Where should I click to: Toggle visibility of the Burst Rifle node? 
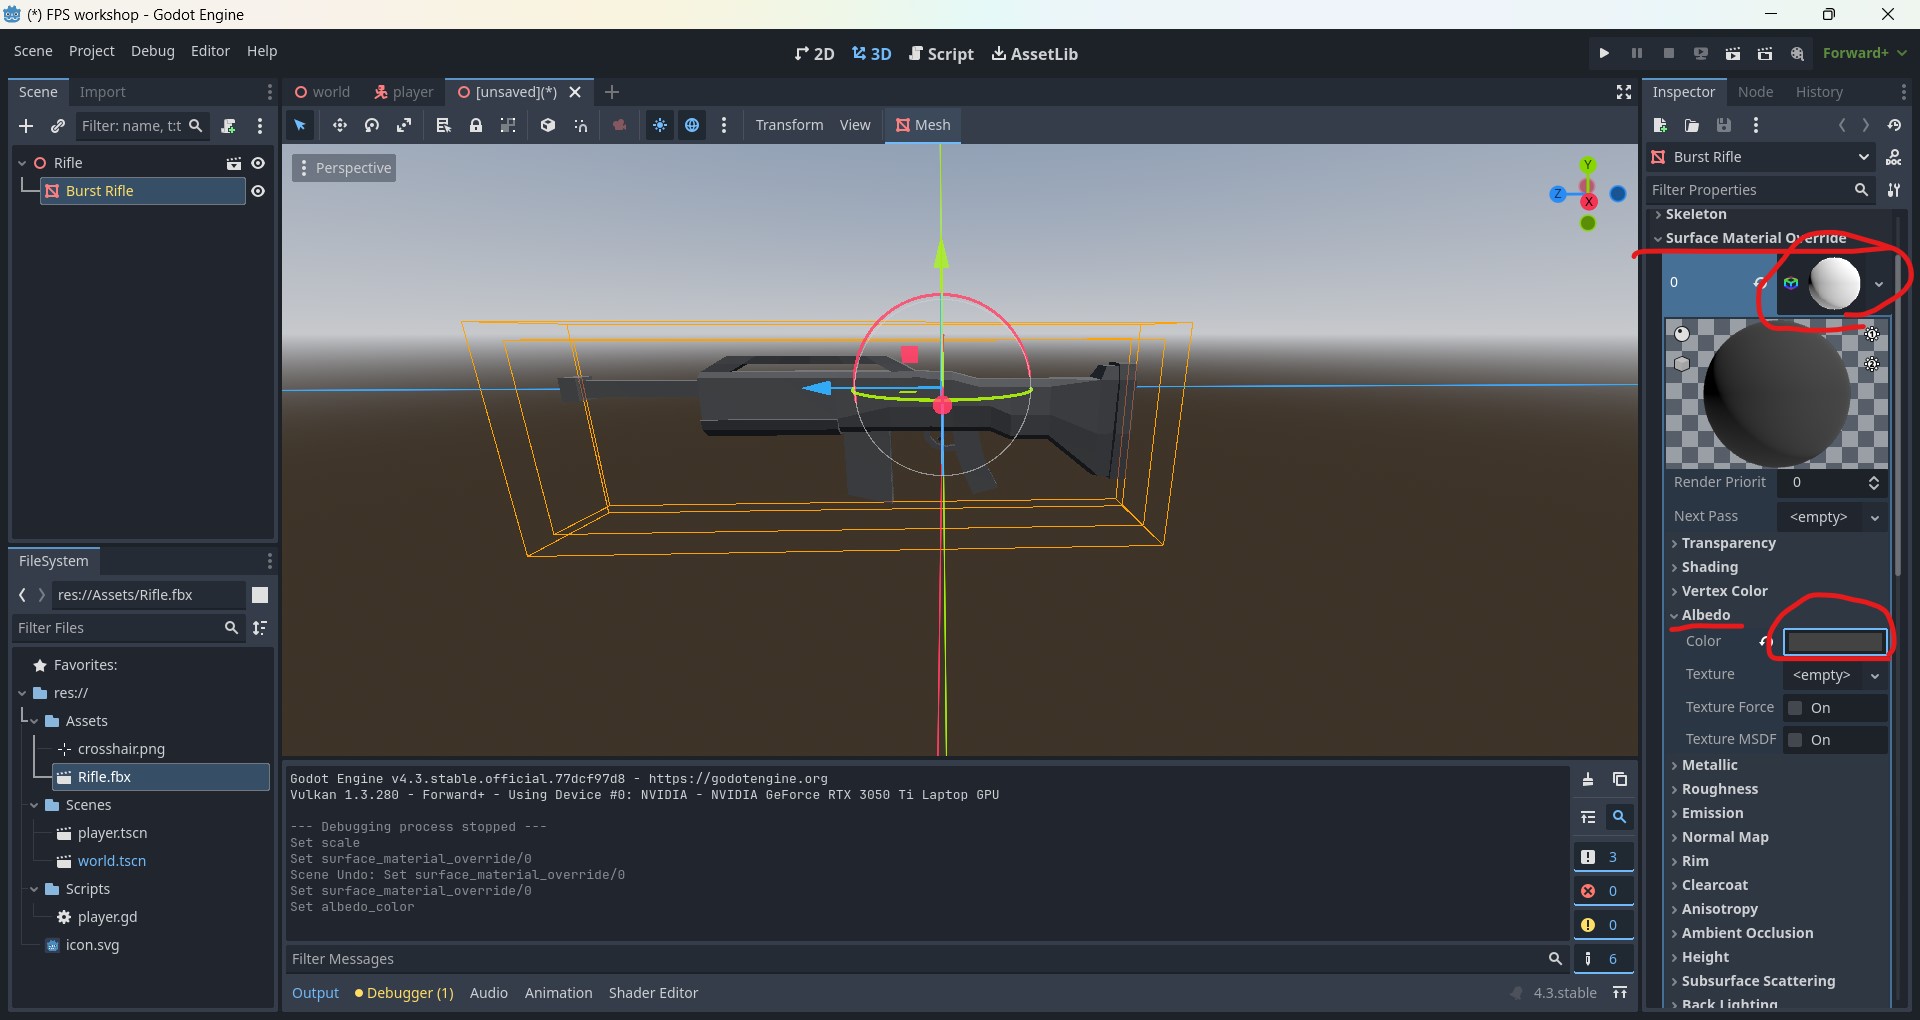click(259, 191)
